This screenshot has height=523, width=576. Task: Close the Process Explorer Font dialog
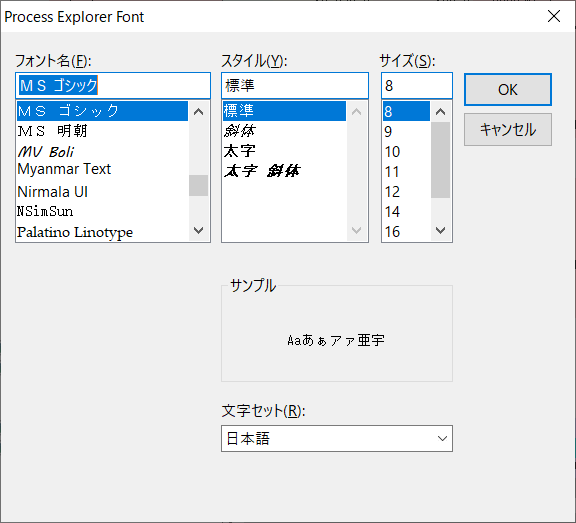pyautogui.click(x=554, y=16)
